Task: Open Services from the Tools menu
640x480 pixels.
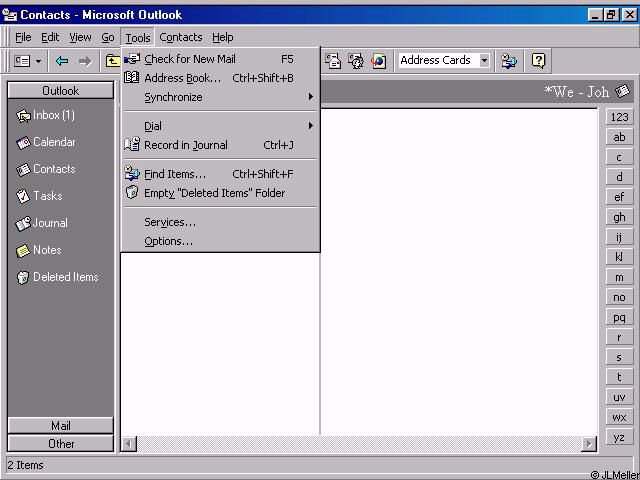Action: [x=220, y=222]
